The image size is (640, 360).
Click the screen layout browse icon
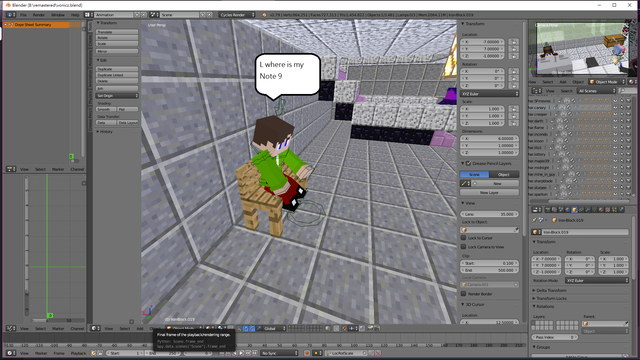(x=89, y=15)
